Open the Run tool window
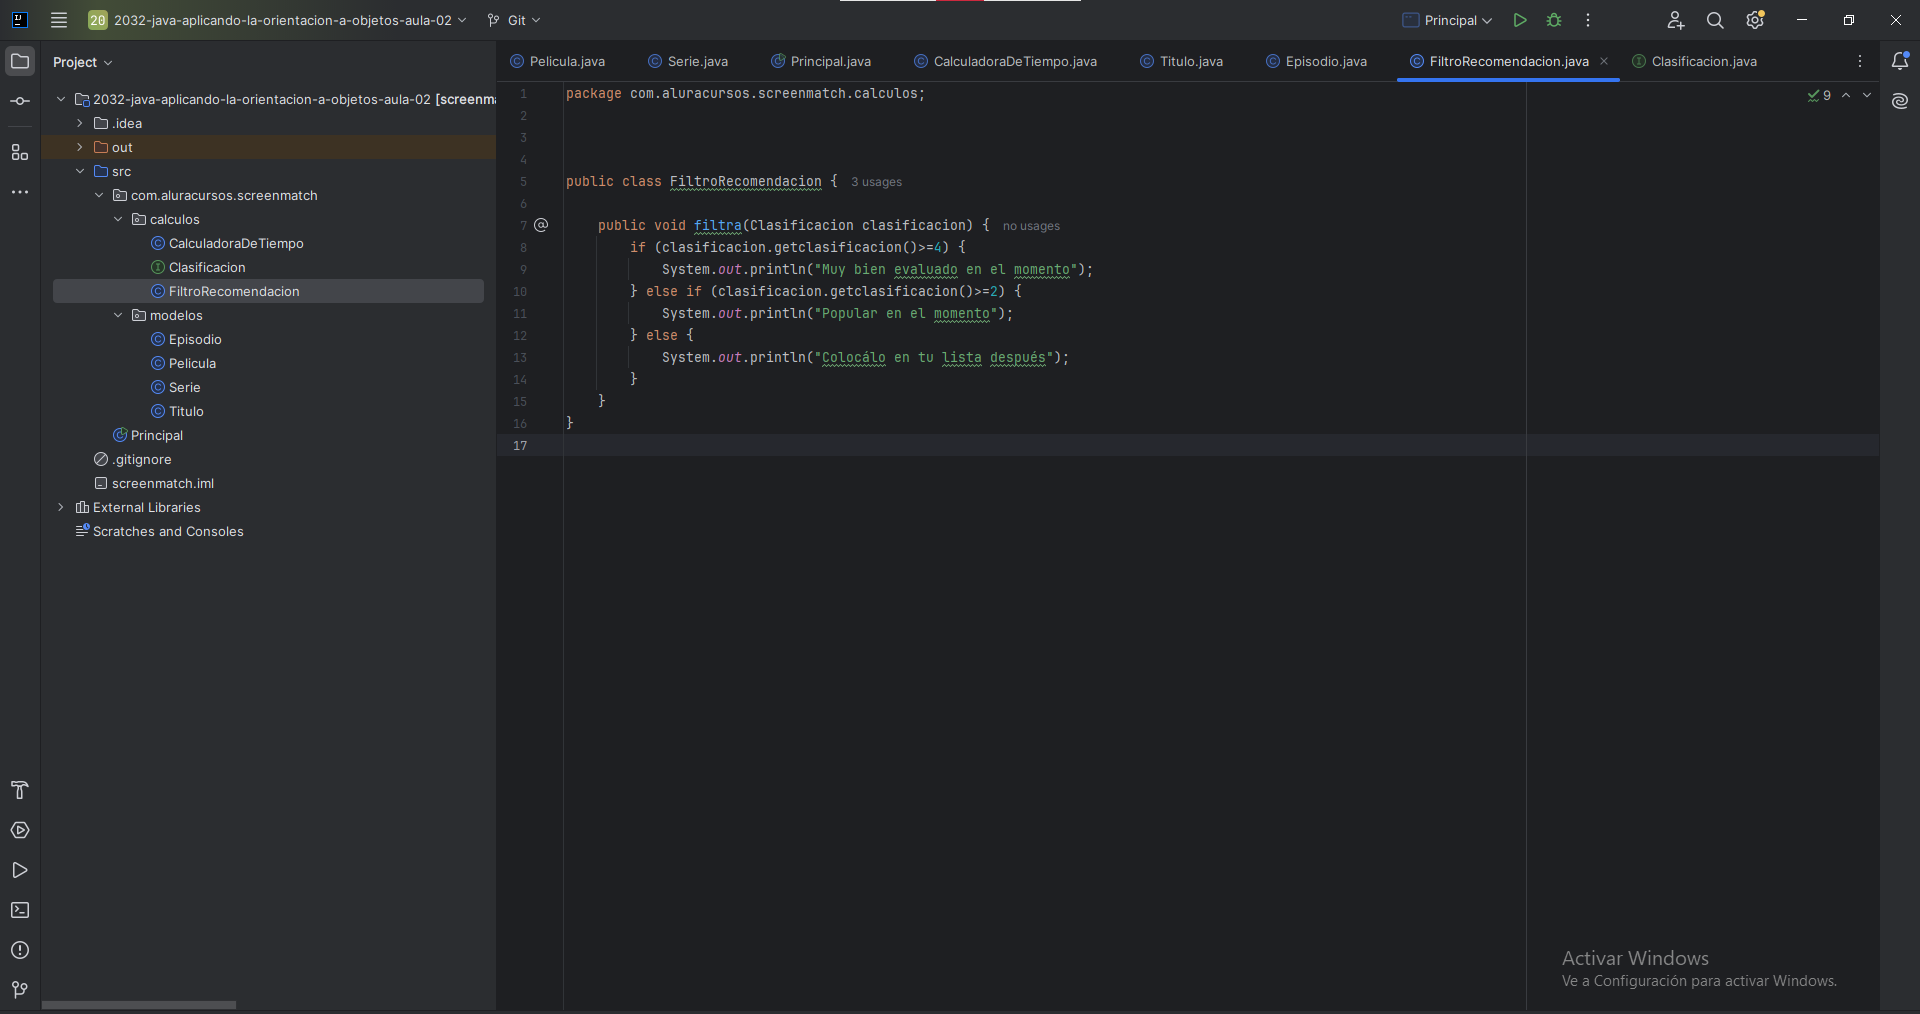 click(20, 870)
